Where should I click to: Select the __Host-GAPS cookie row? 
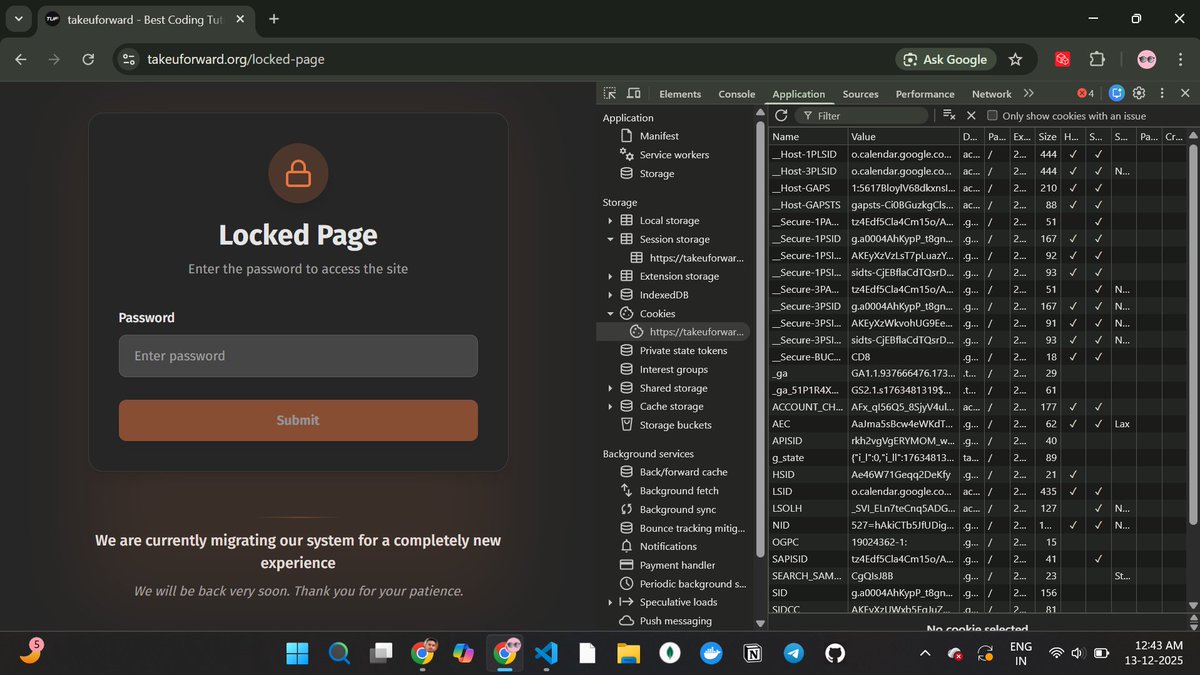click(977, 188)
